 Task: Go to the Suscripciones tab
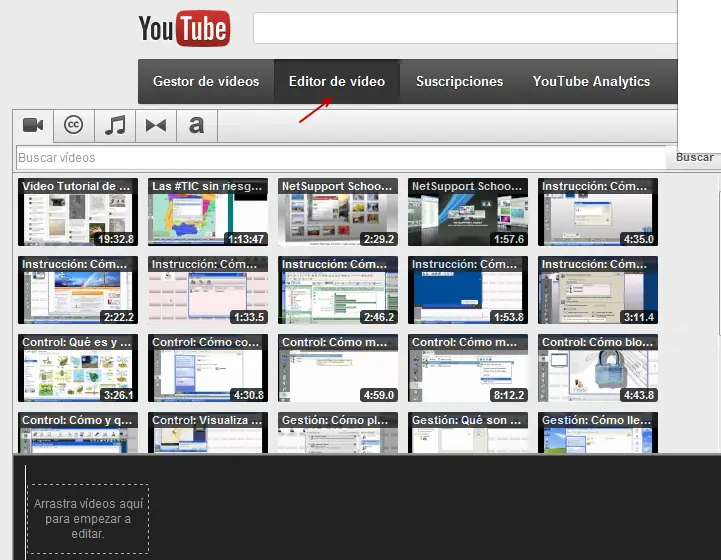[460, 82]
